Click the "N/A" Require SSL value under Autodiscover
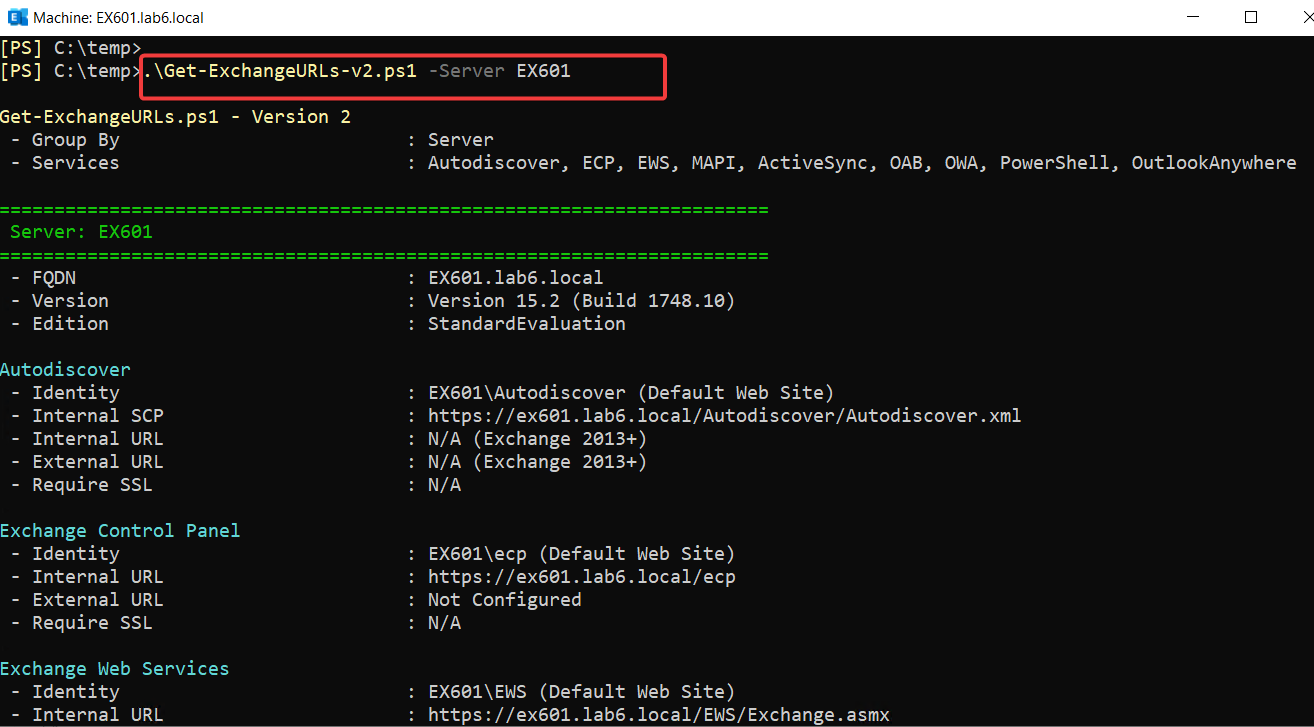Screen dimensions: 1314x727 pyautogui.click(x=444, y=485)
